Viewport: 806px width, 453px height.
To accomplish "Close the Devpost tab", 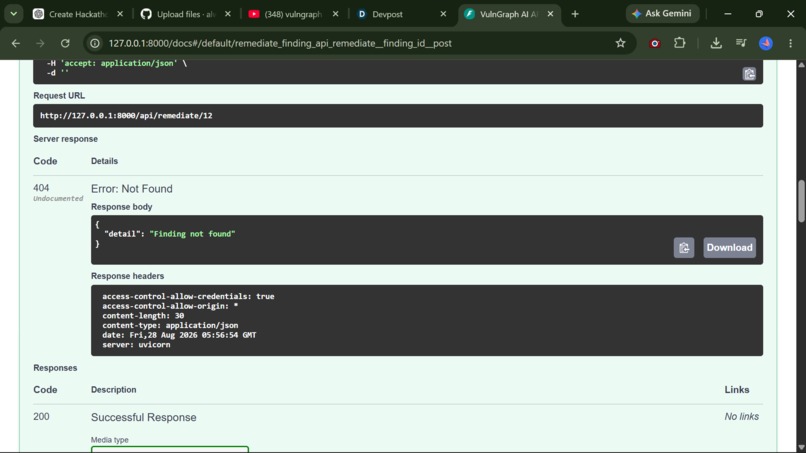I will click(x=443, y=14).
